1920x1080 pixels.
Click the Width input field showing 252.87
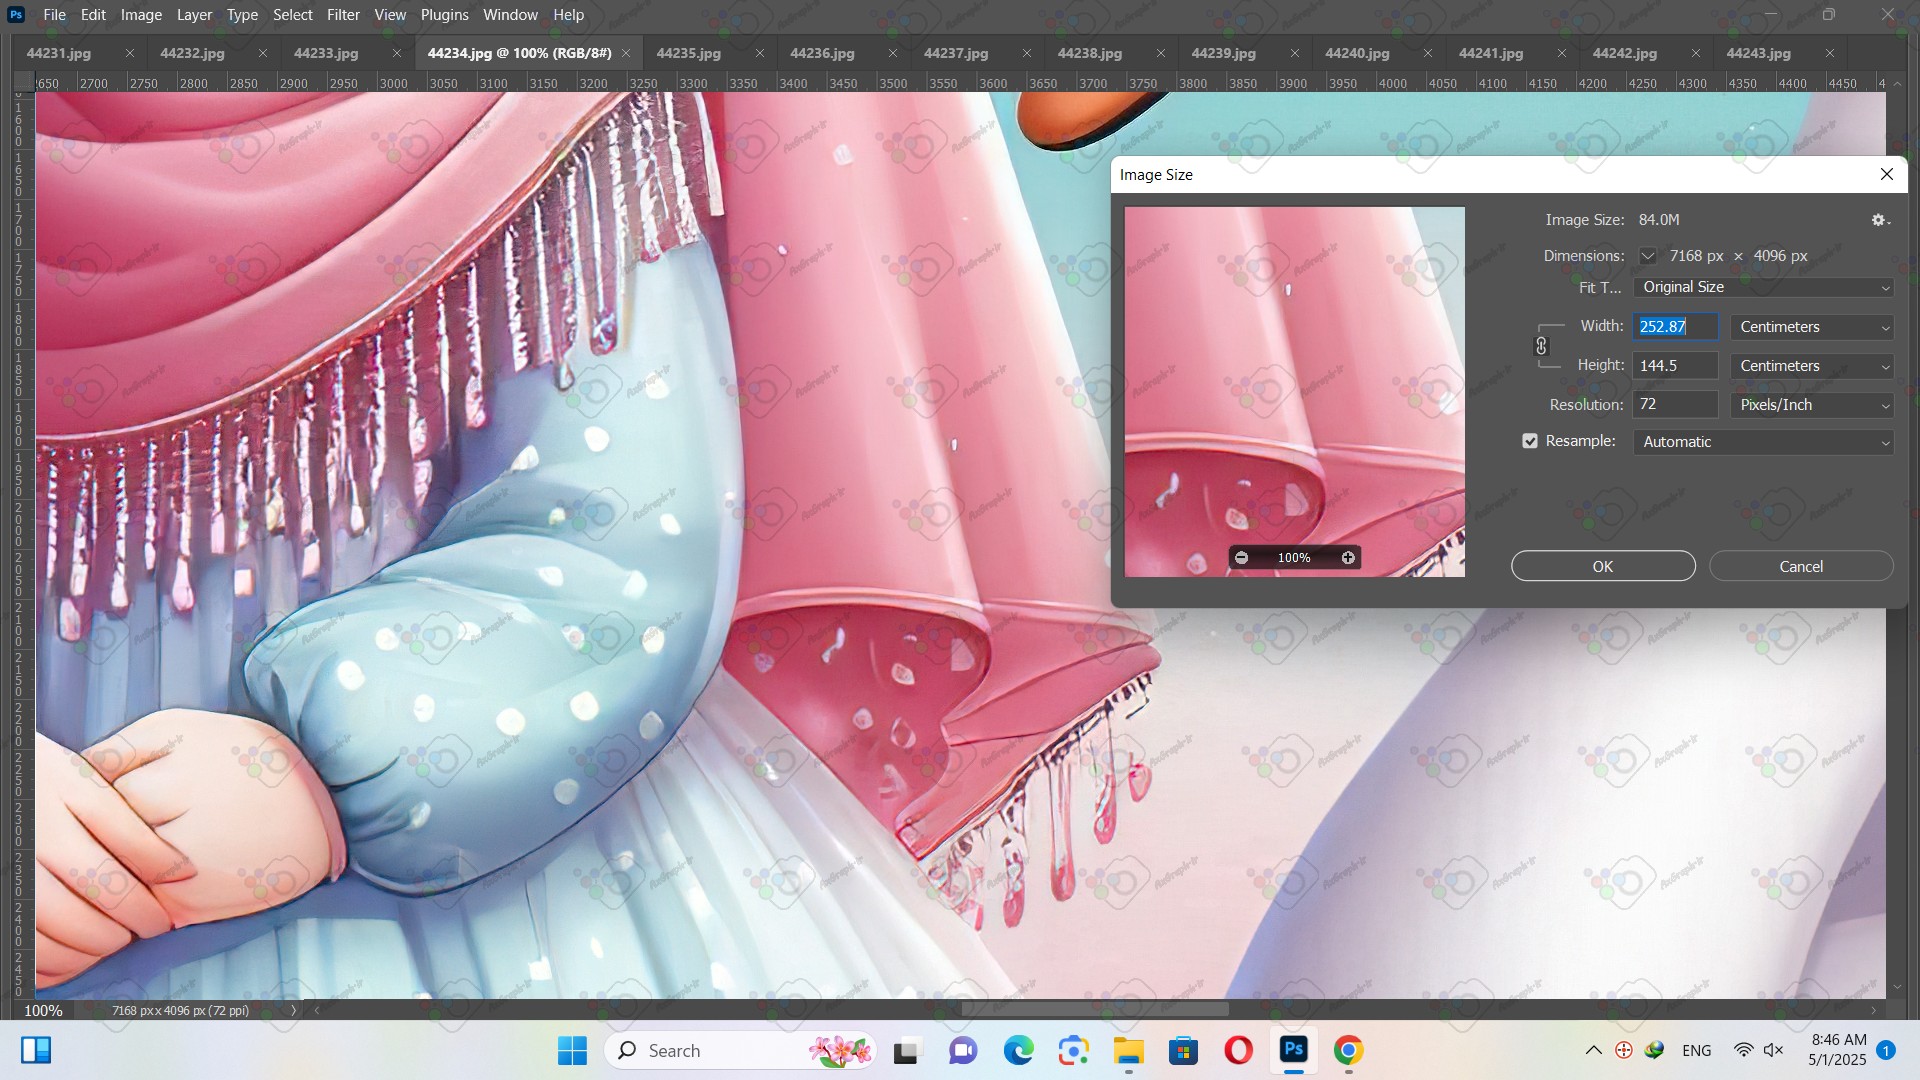(1676, 327)
